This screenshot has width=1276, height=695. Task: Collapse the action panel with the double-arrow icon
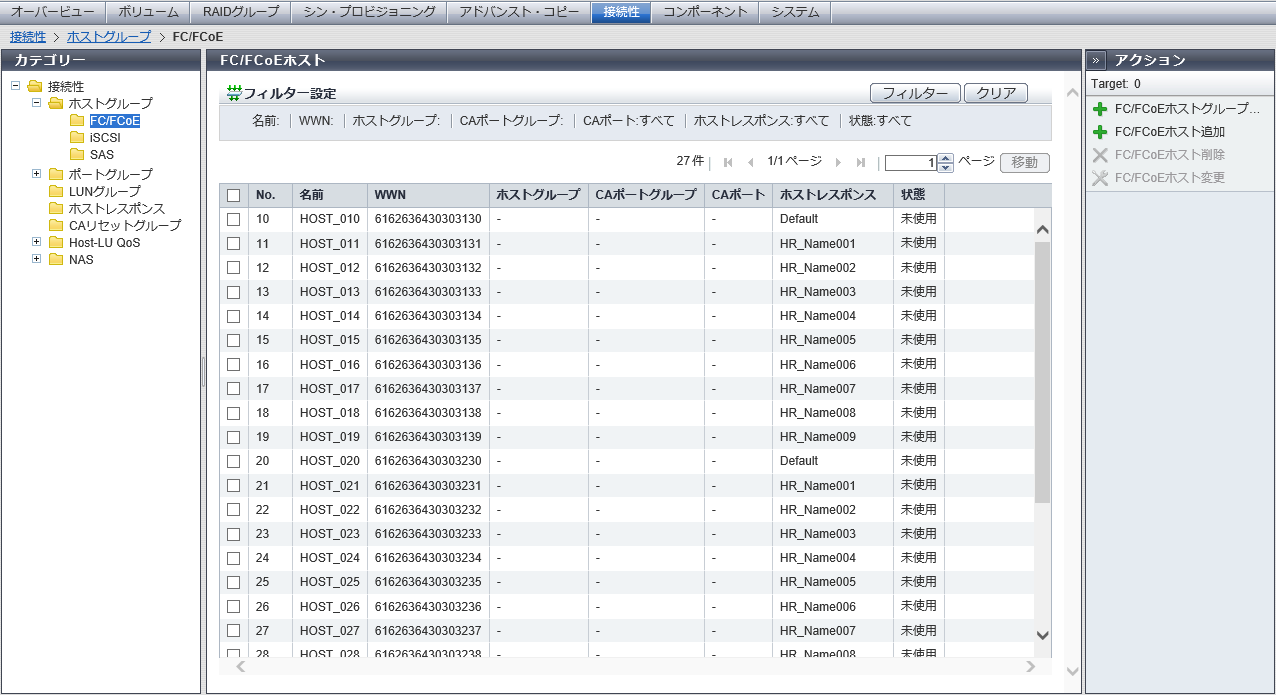[x=1096, y=60]
